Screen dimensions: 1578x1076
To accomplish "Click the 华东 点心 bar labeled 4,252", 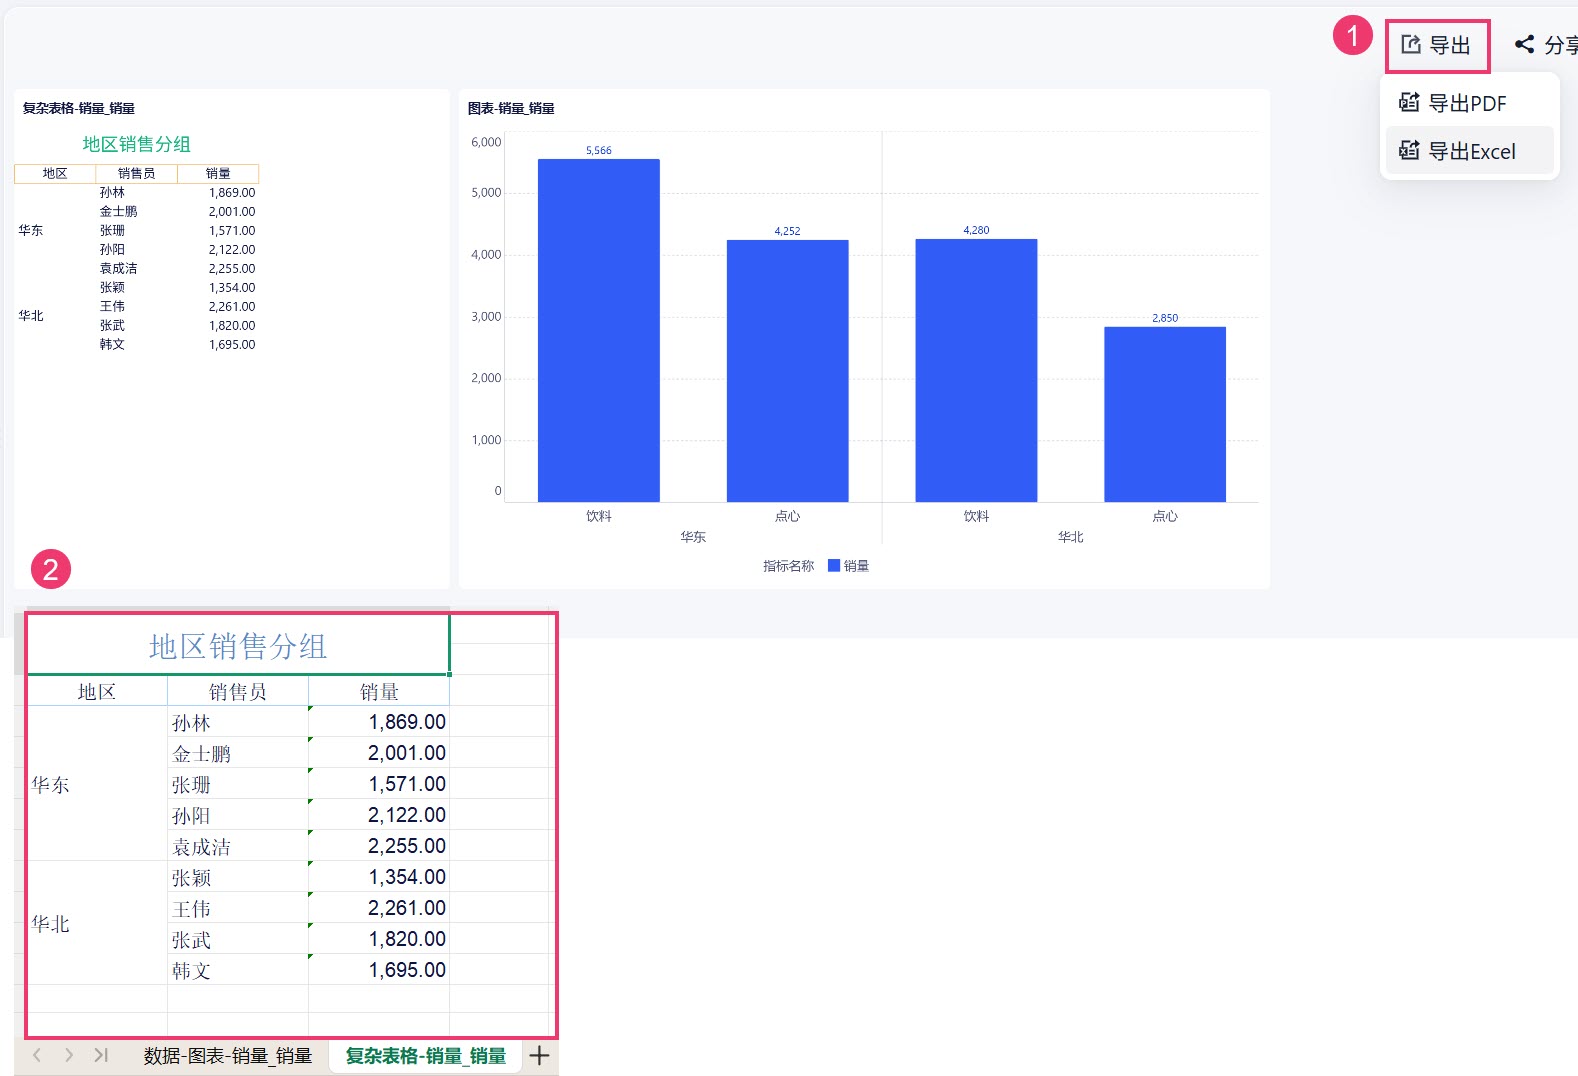I will 788,371.
